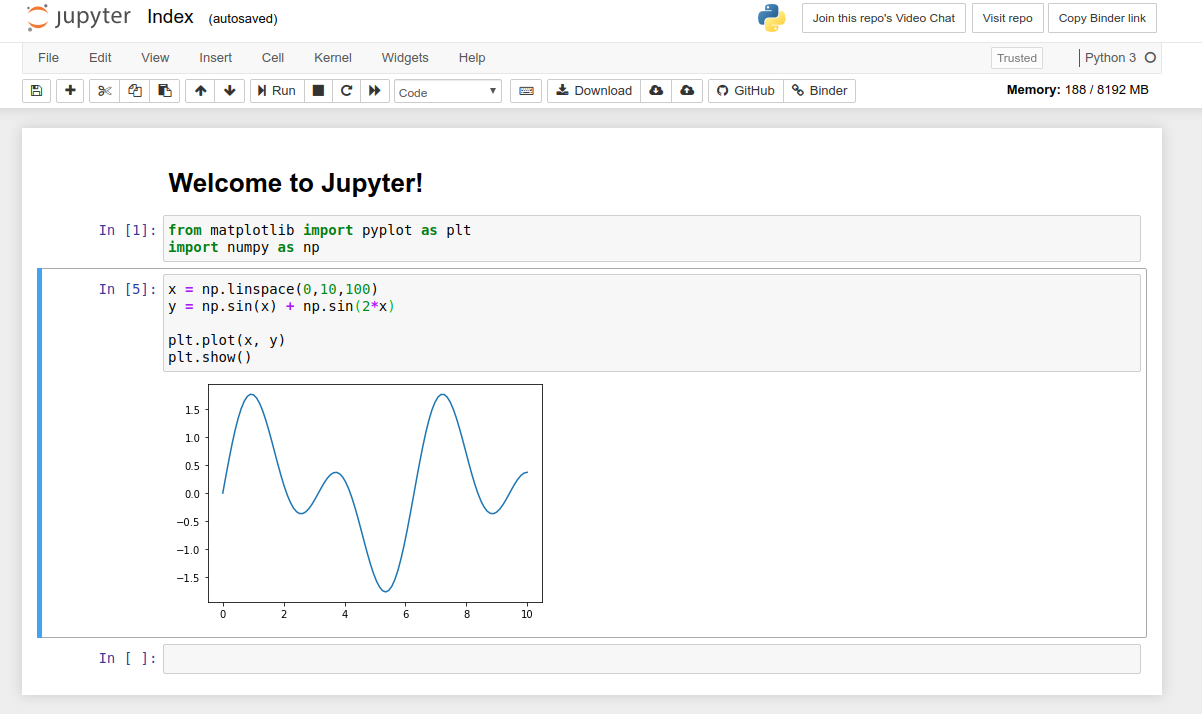This screenshot has width=1202, height=714.
Task: Select the empty input cell at the bottom
Action: 650,658
